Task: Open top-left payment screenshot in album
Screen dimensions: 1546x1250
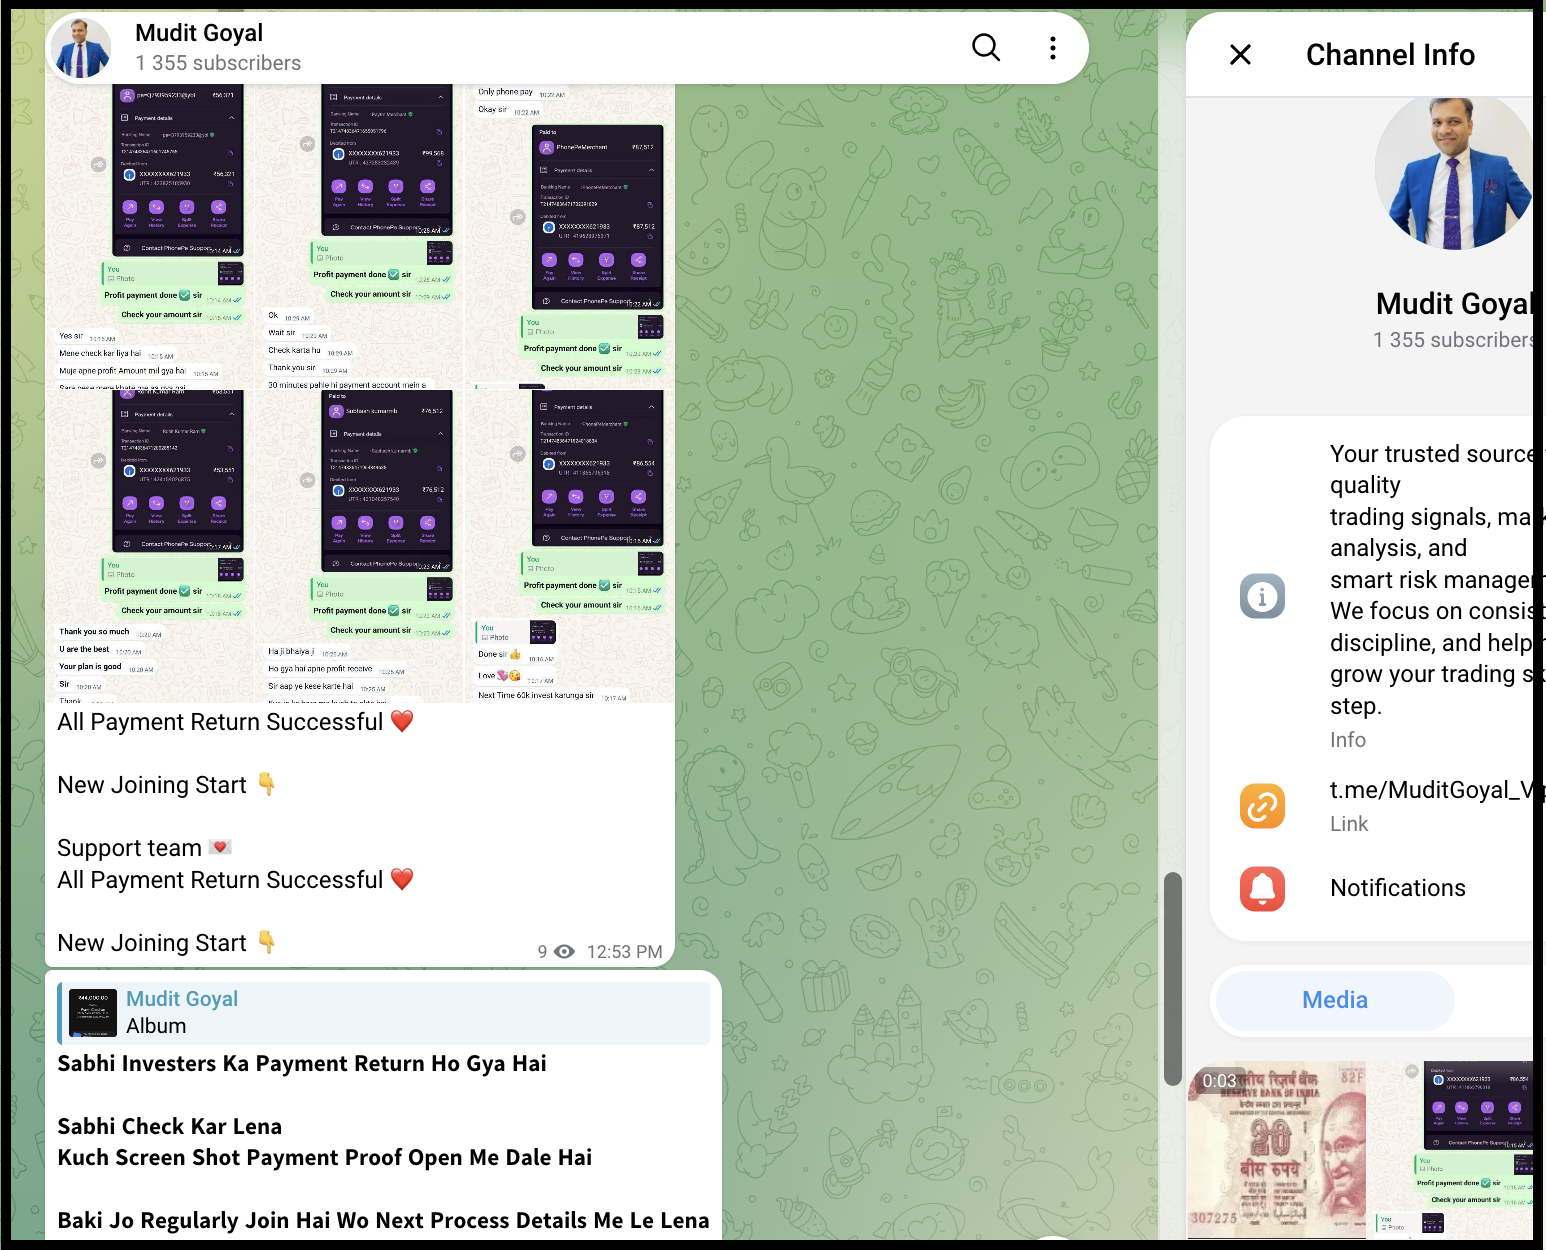Action: (150, 236)
